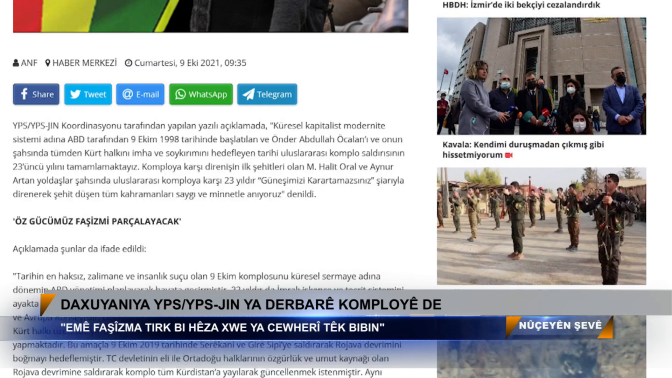Image resolution: width=672 pixels, height=378 pixels.
Task: Click the Twitter Tweet button
Action: tap(88, 94)
